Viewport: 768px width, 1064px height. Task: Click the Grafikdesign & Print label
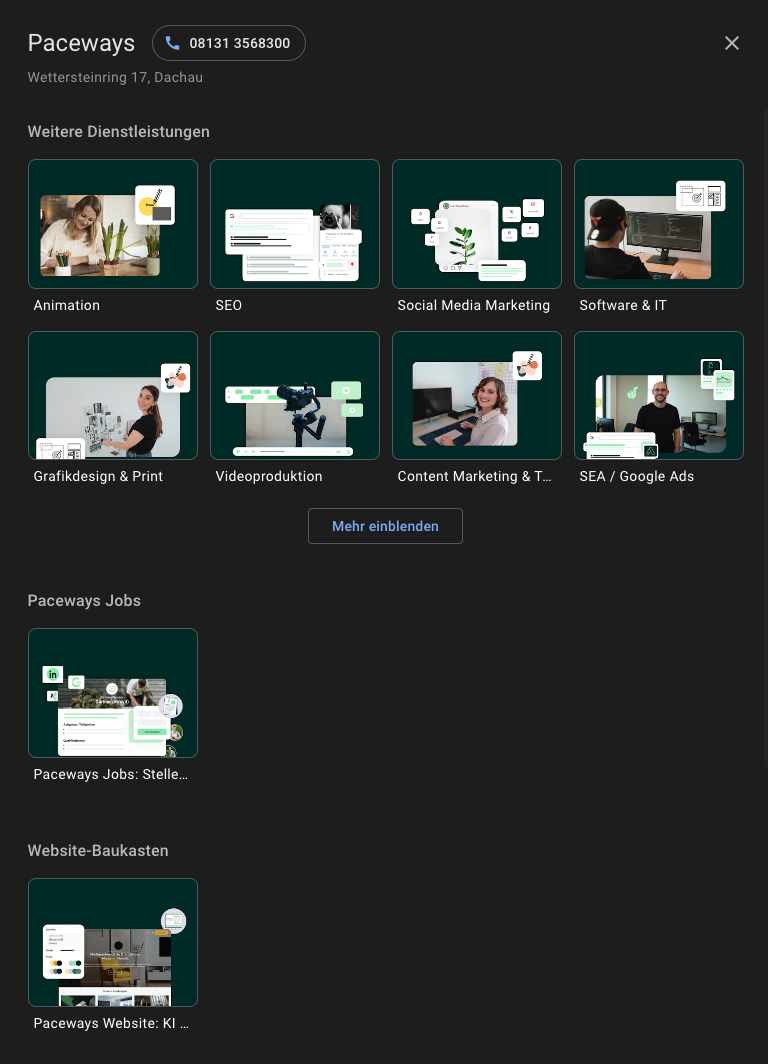[98, 476]
